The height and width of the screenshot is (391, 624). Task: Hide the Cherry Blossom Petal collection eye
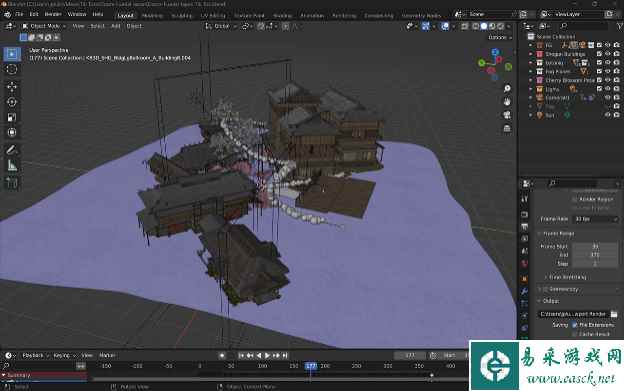pos(608,80)
